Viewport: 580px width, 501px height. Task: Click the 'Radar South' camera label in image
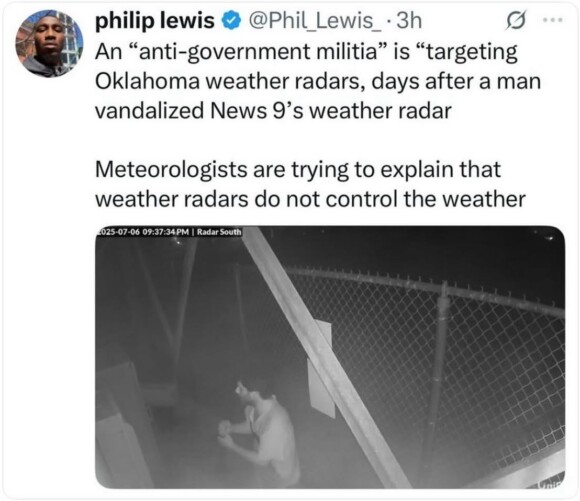(x=219, y=232)
